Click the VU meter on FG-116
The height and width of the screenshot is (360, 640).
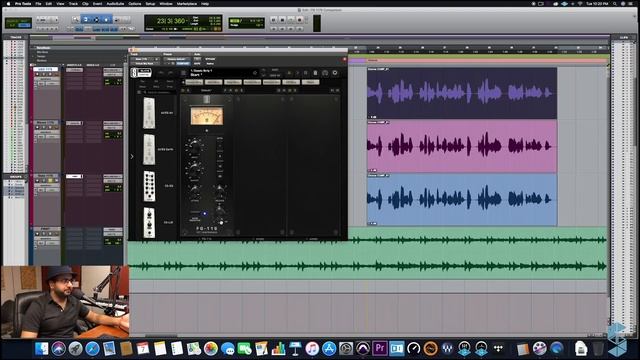pos(207,116)
